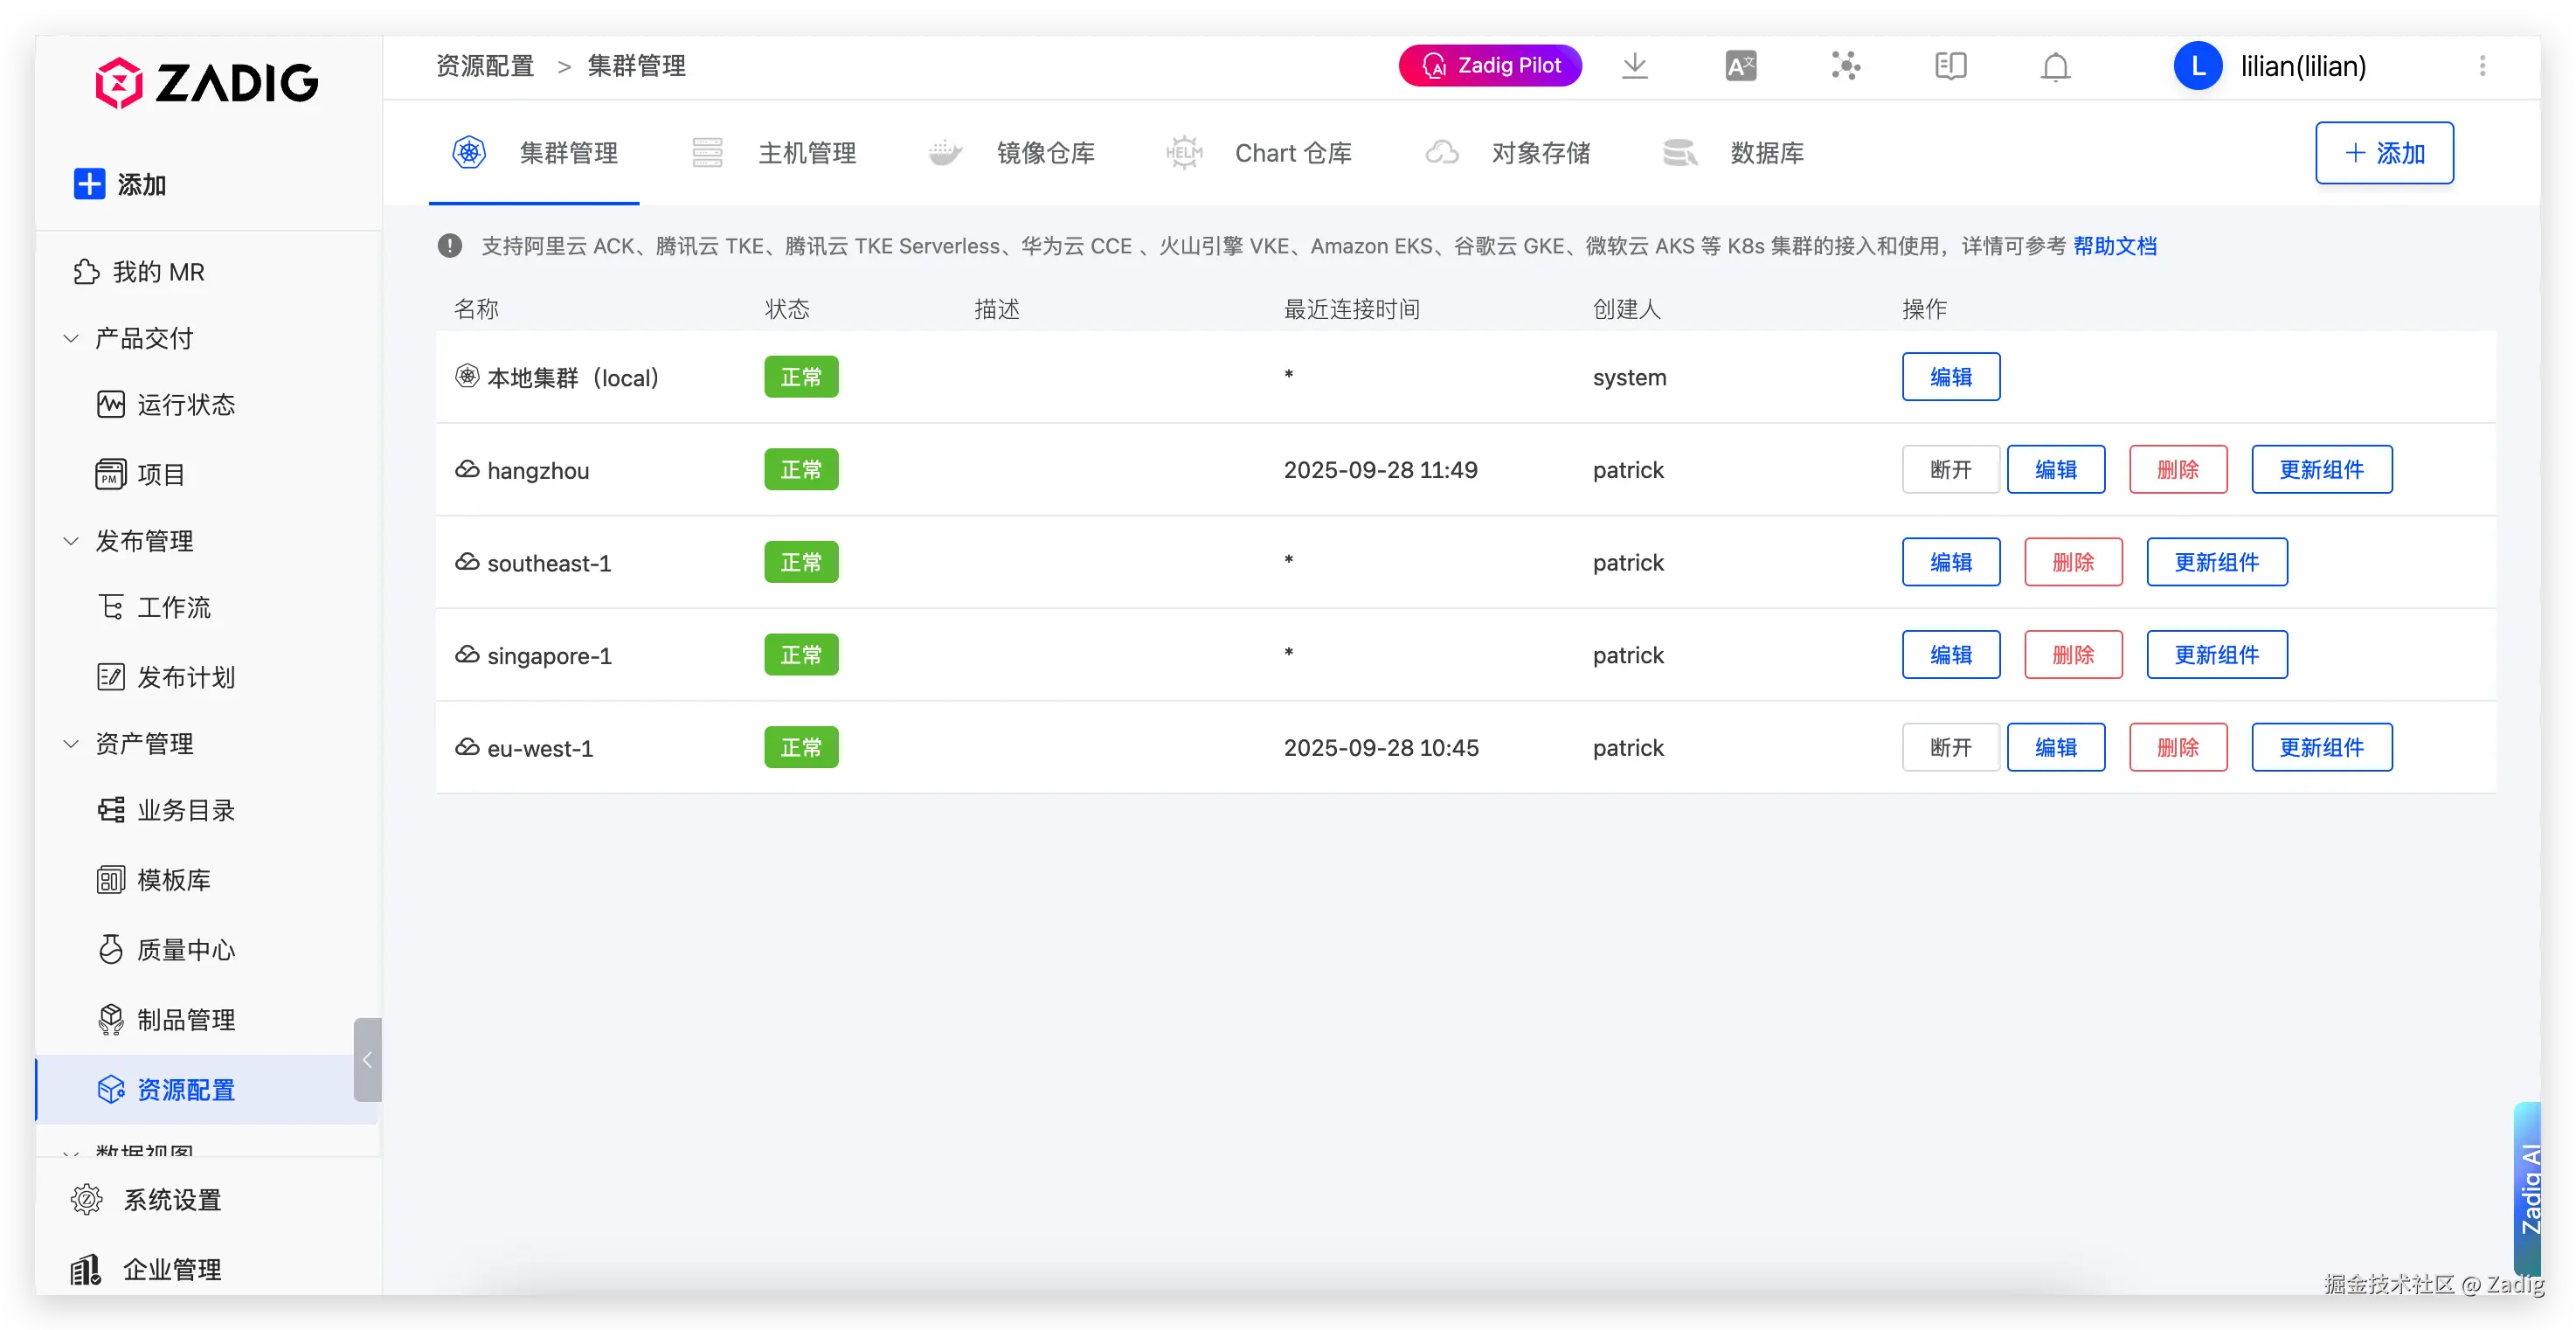Click the user avatar L icon
The width and height of the screenshot is (2576, 1330).
[2197, 66]
